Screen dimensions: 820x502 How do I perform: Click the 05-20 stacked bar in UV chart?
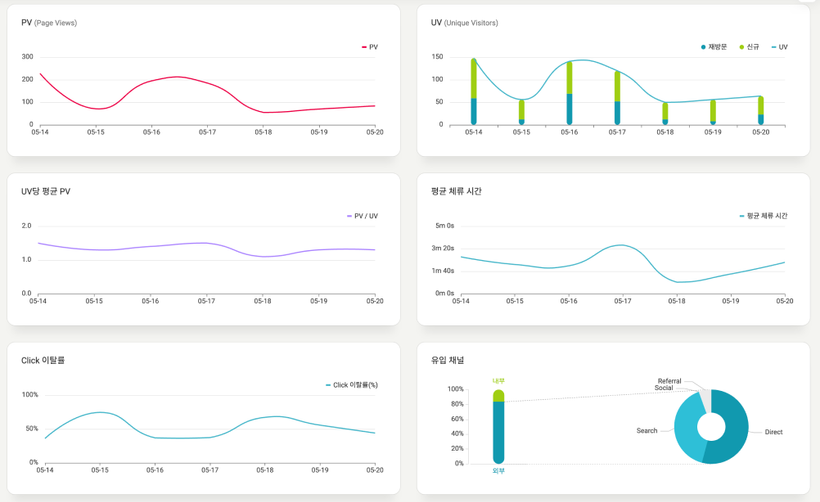click(761, 110)
